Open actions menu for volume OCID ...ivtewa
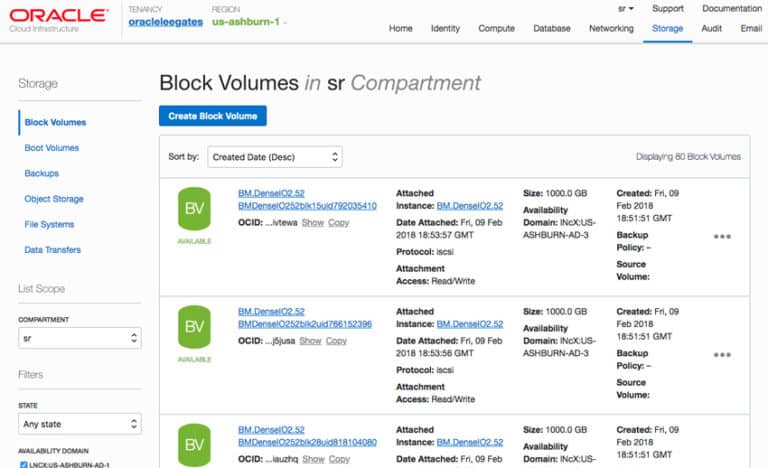768x468 pixels. click(x=722, y=237)
